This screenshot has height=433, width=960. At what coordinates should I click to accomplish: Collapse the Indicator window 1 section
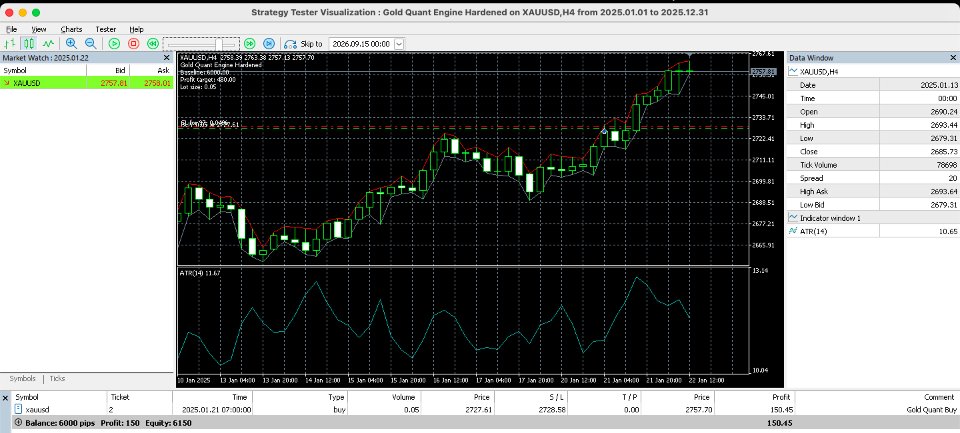click(793, 218)
